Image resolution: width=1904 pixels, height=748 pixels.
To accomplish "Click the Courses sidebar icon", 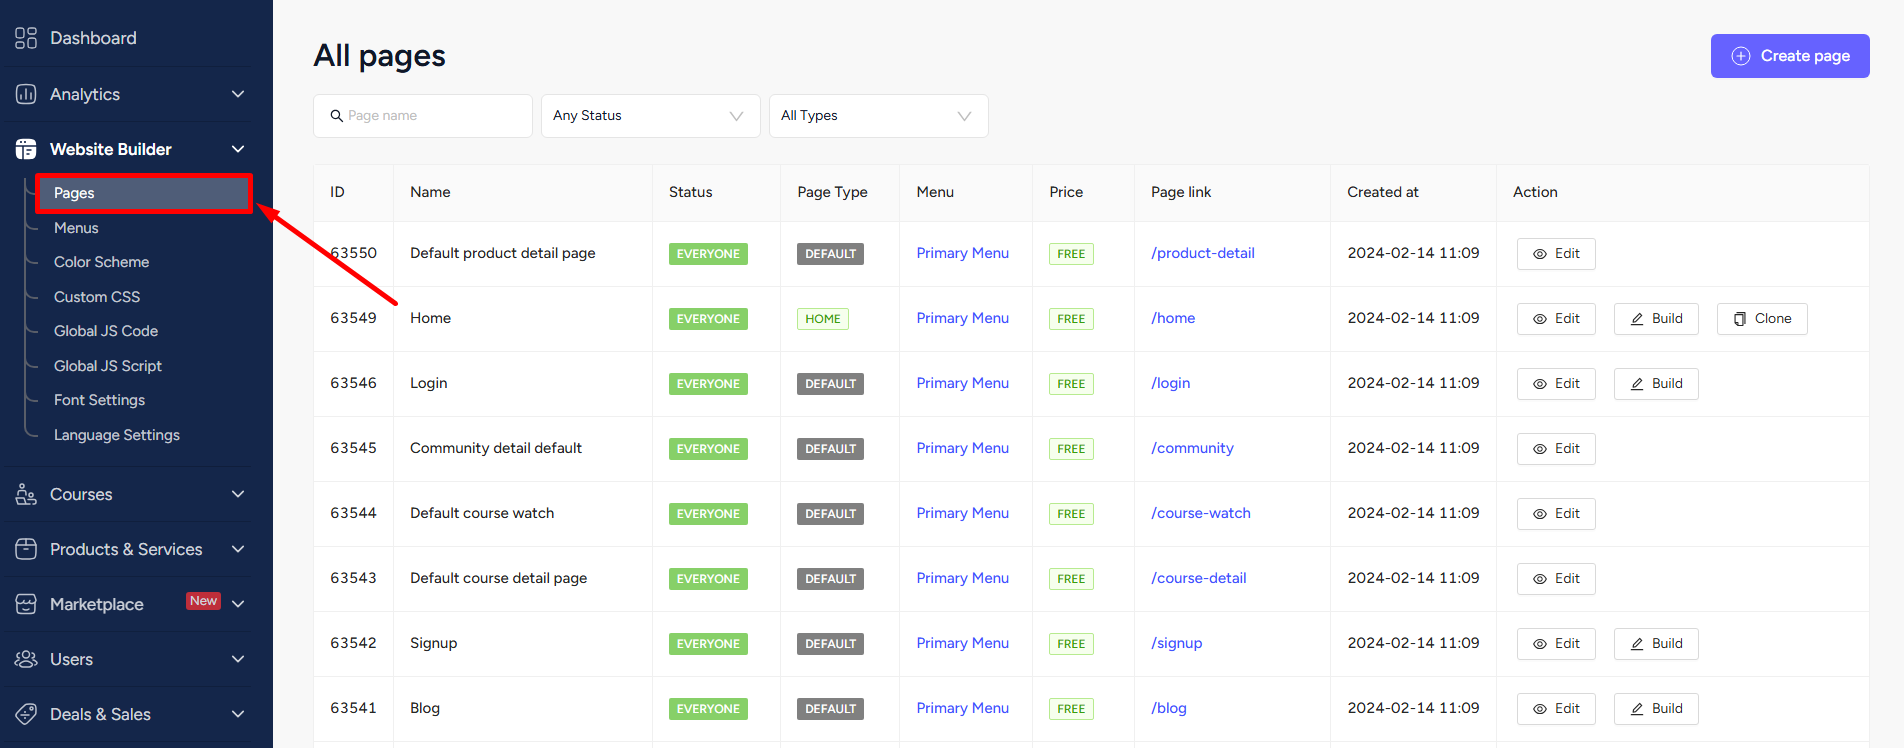I will (x=26, y=494).
